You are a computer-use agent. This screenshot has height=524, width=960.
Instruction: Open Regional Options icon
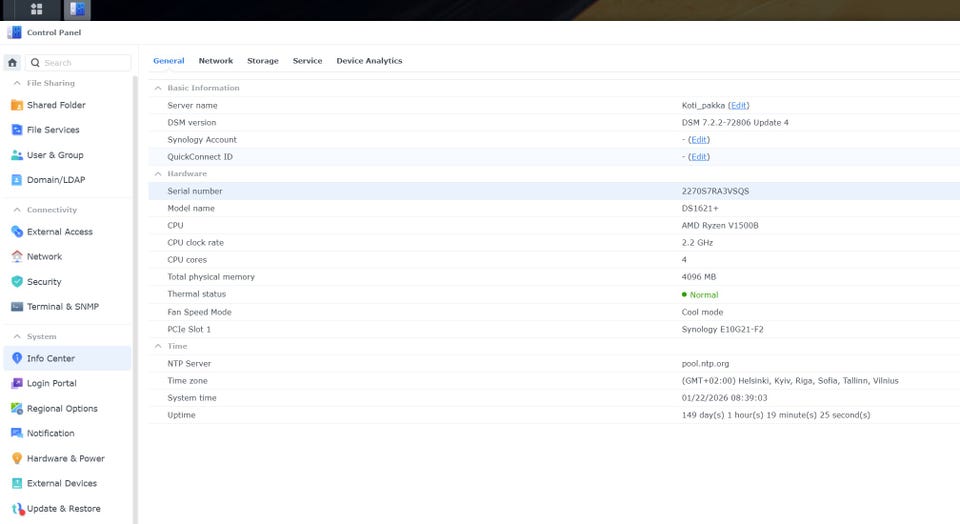[17, 408]
